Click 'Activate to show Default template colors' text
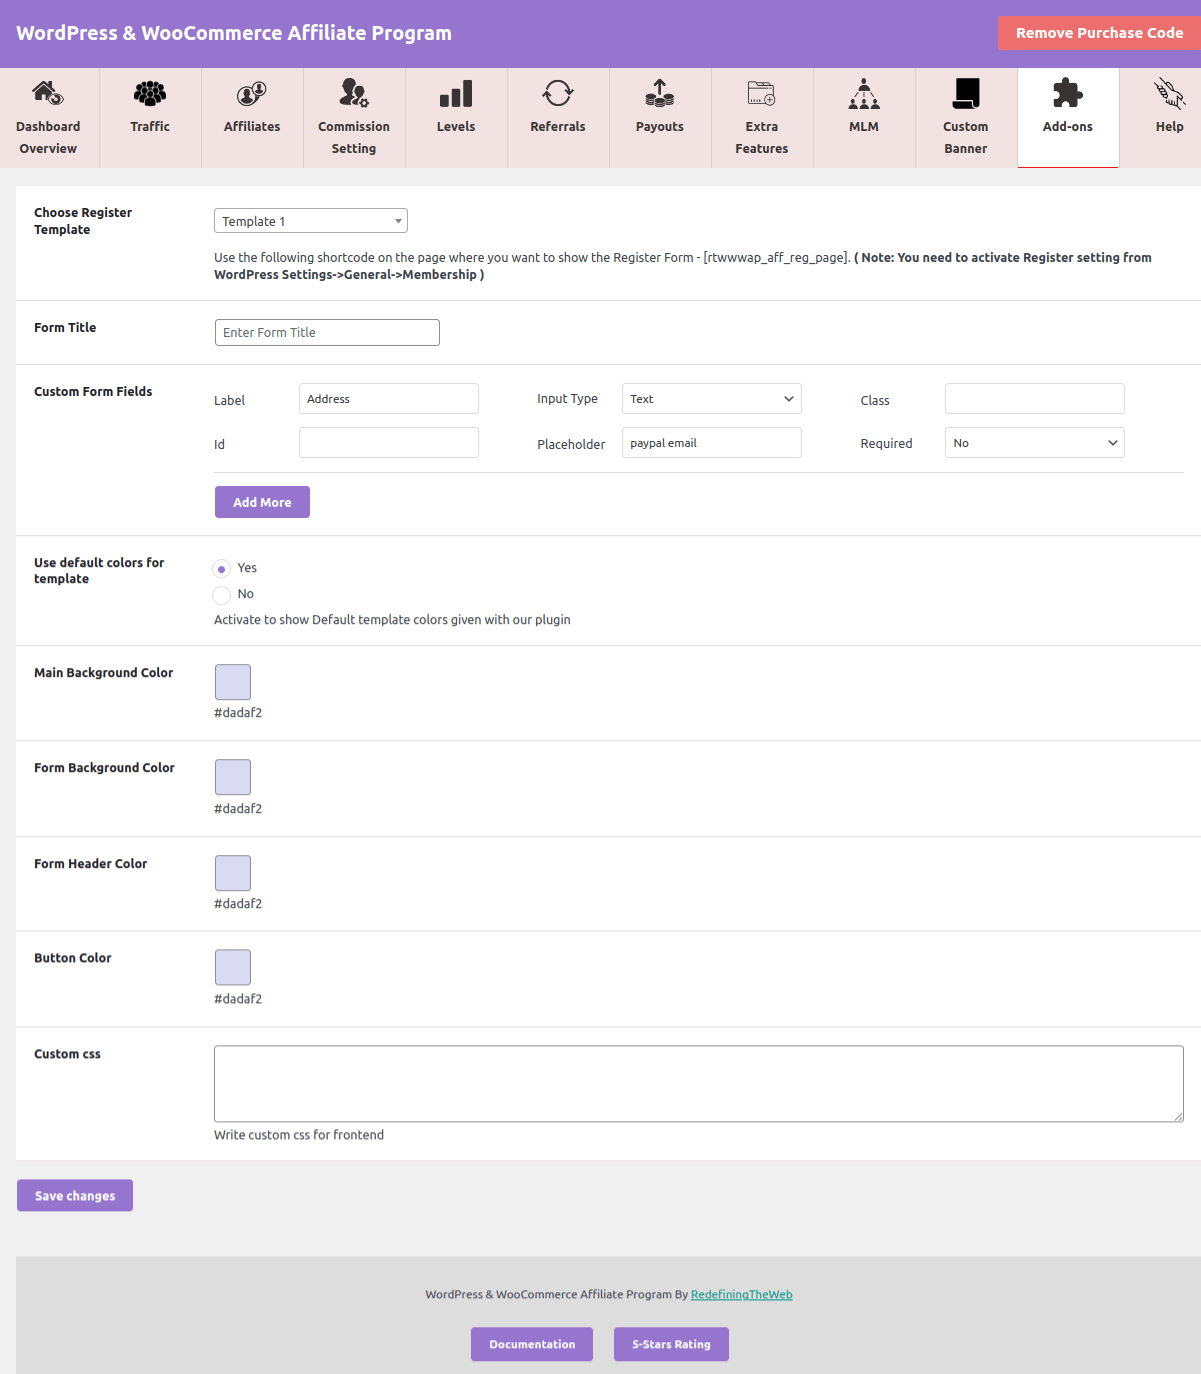 coord(392,620)
